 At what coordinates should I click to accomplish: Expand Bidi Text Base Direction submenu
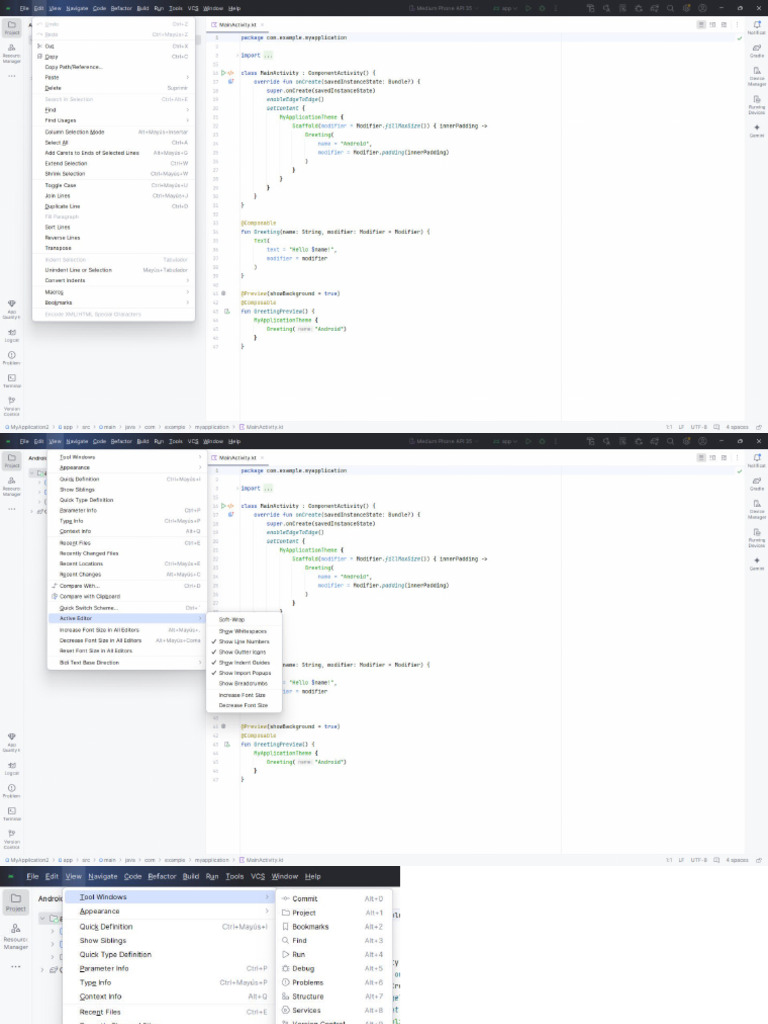(x=89, y=662)
